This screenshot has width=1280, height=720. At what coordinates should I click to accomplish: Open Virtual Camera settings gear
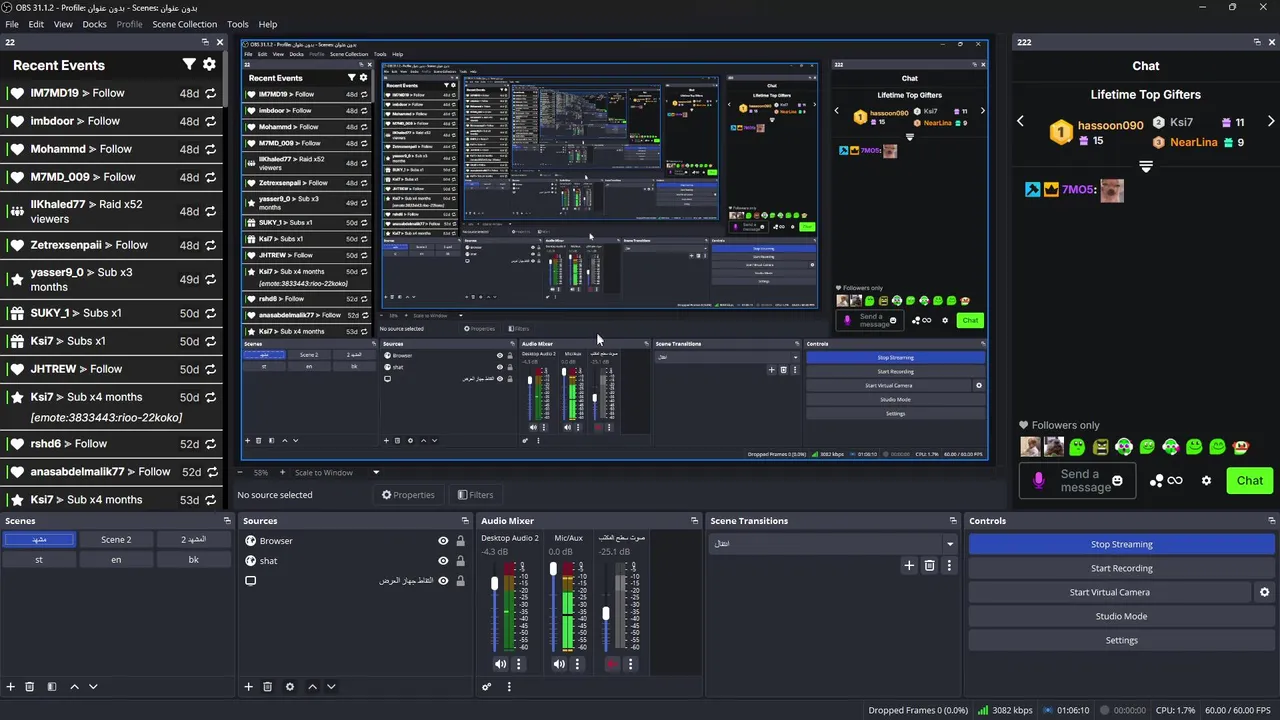(1264, 592)
